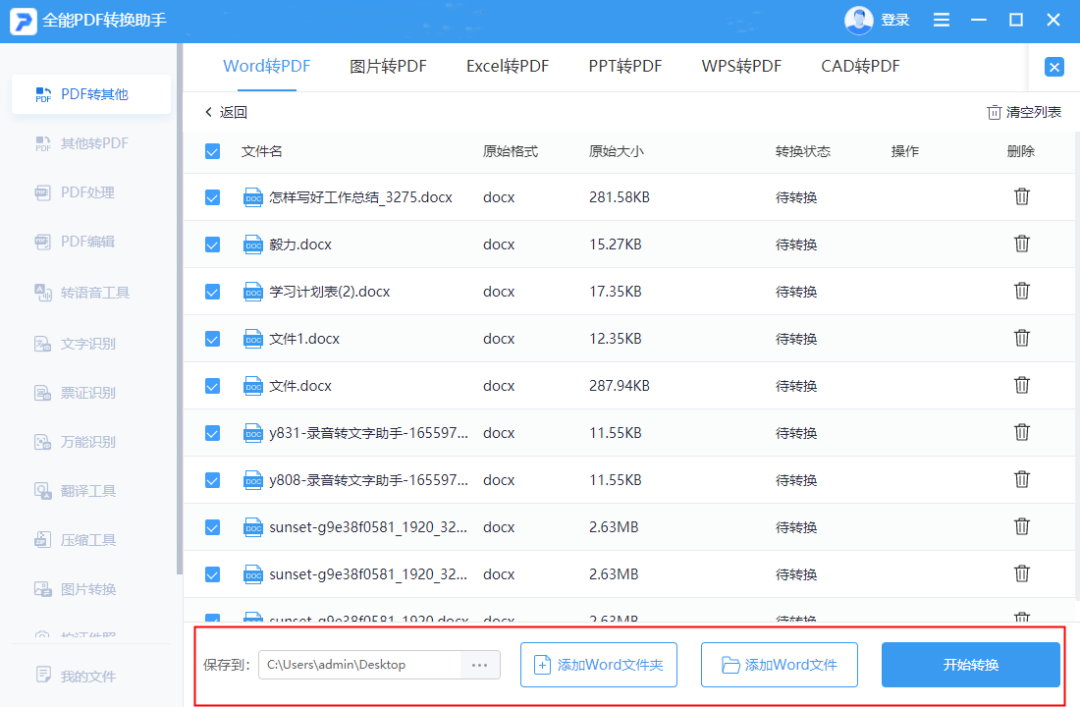
Task: Click 添加Word文件夹 button
Action: coord(599,665)
